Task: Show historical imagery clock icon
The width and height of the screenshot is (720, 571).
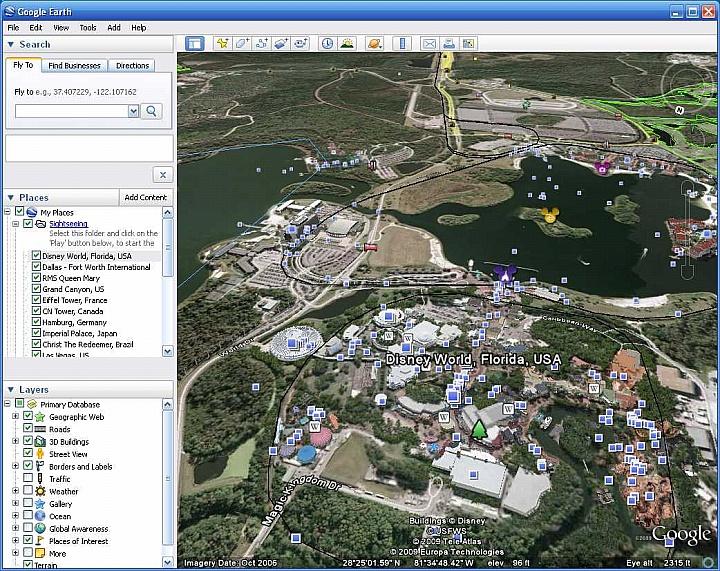Action: pyautogui.click(x=327, y=44)
